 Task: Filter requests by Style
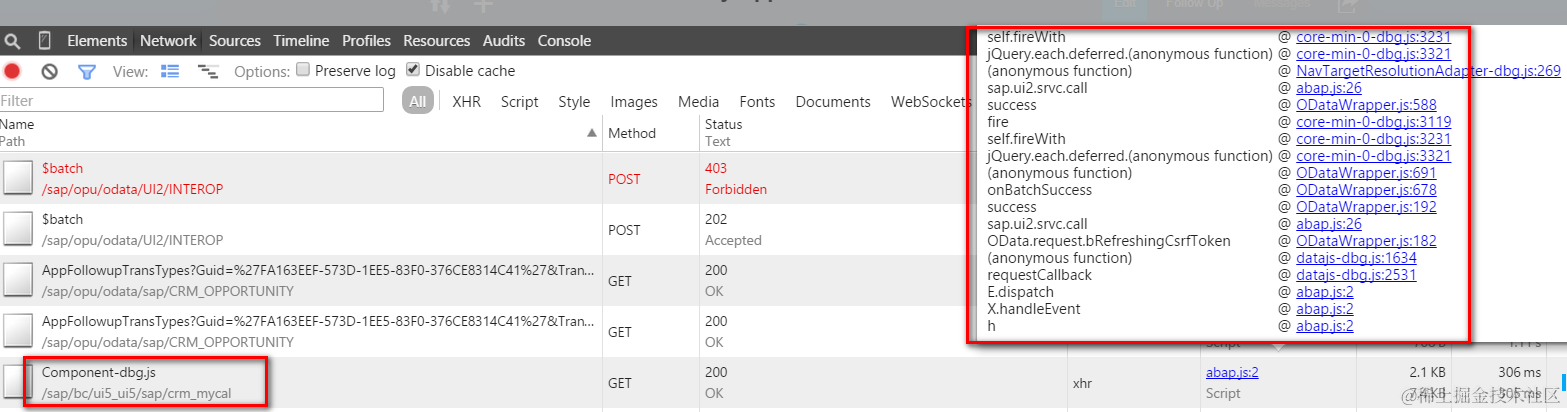point(574,102)
